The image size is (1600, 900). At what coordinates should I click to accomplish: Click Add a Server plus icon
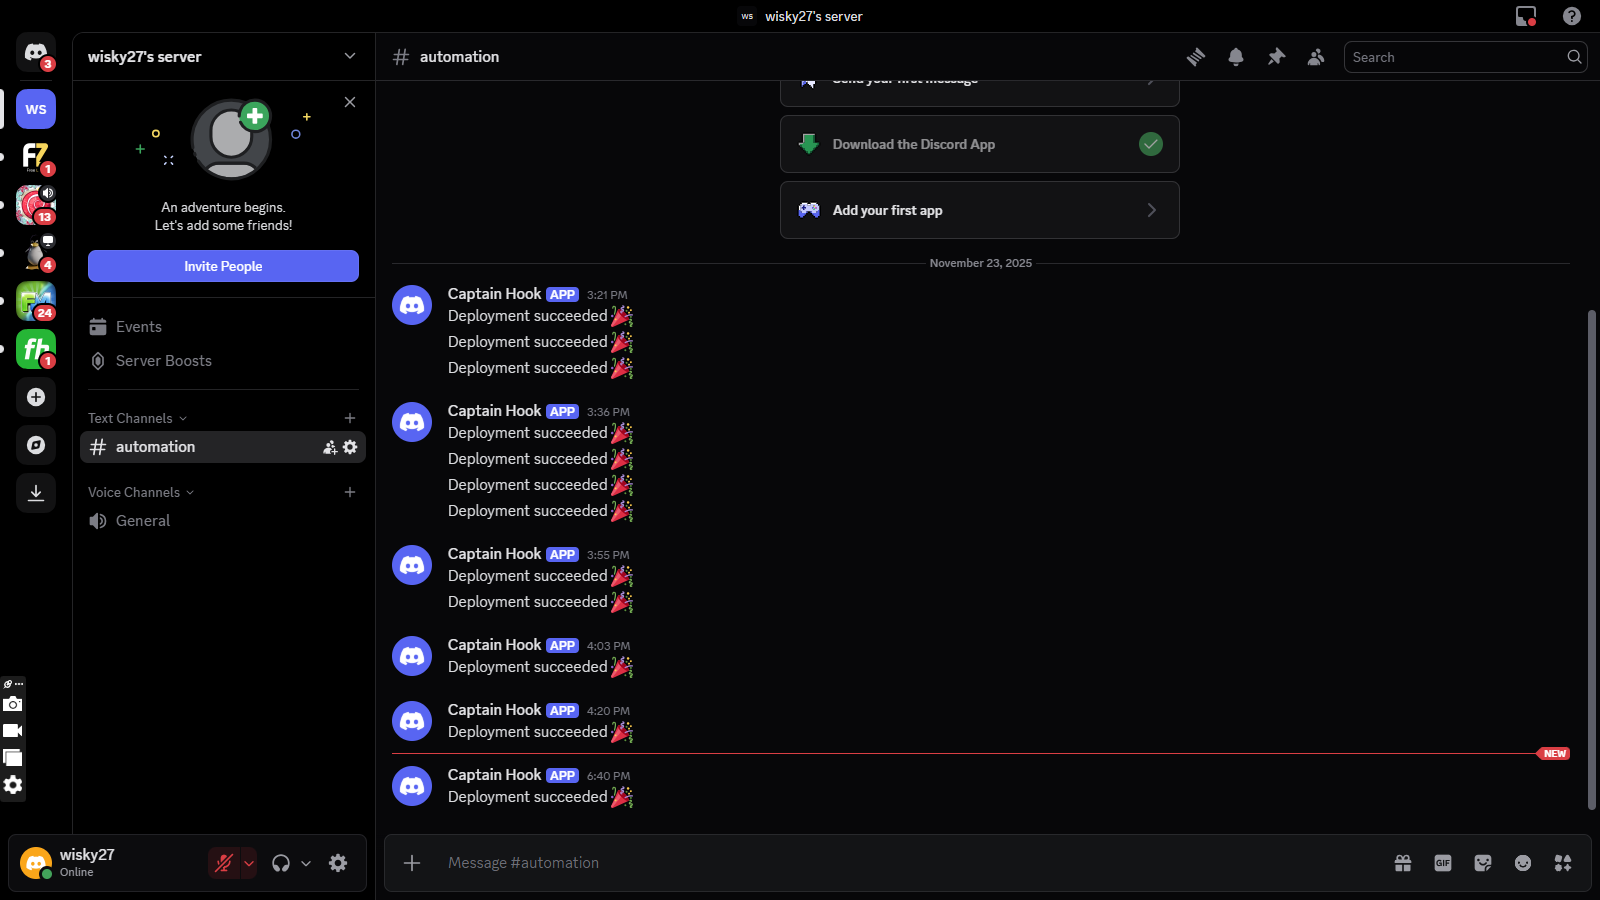[36, 397]
